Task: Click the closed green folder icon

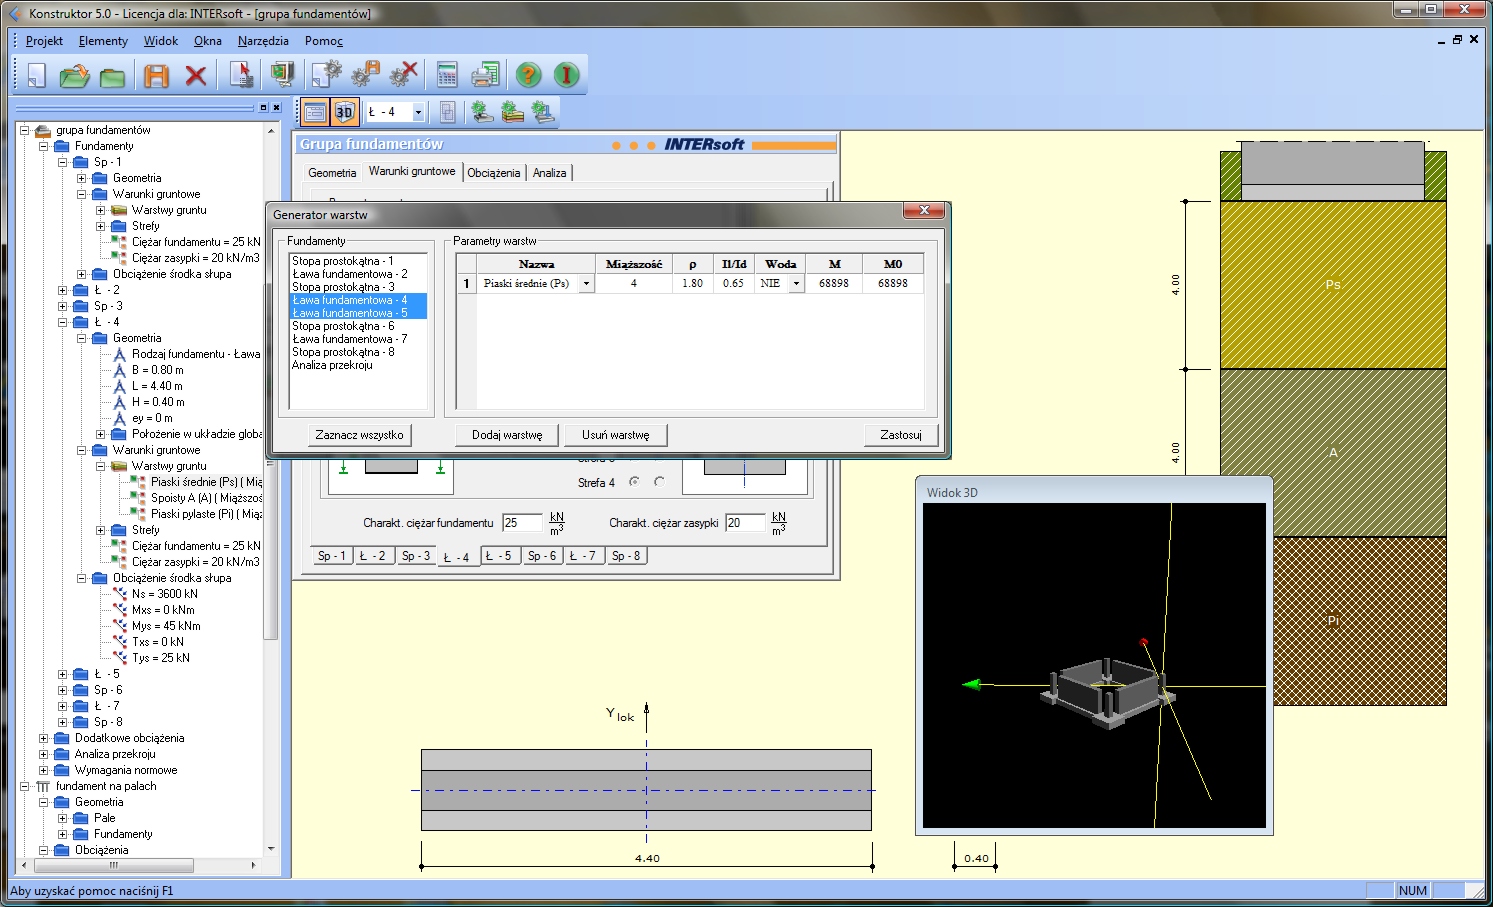Action: (x=112, y=76)
